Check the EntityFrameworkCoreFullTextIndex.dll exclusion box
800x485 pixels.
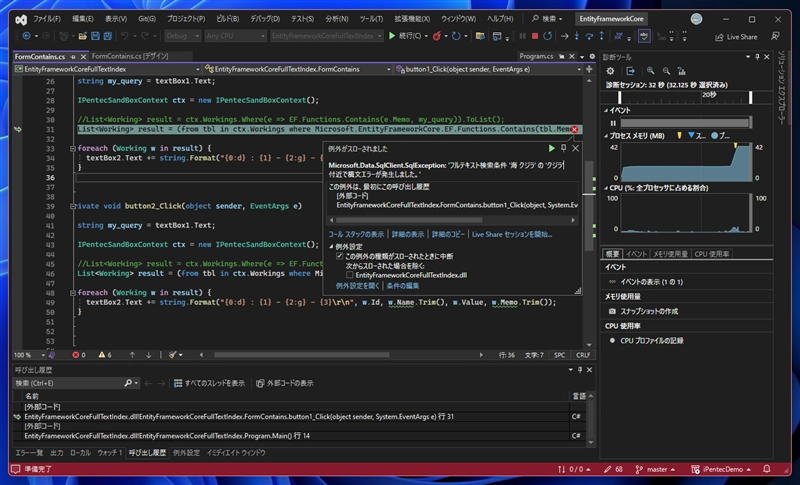[349, 275]
